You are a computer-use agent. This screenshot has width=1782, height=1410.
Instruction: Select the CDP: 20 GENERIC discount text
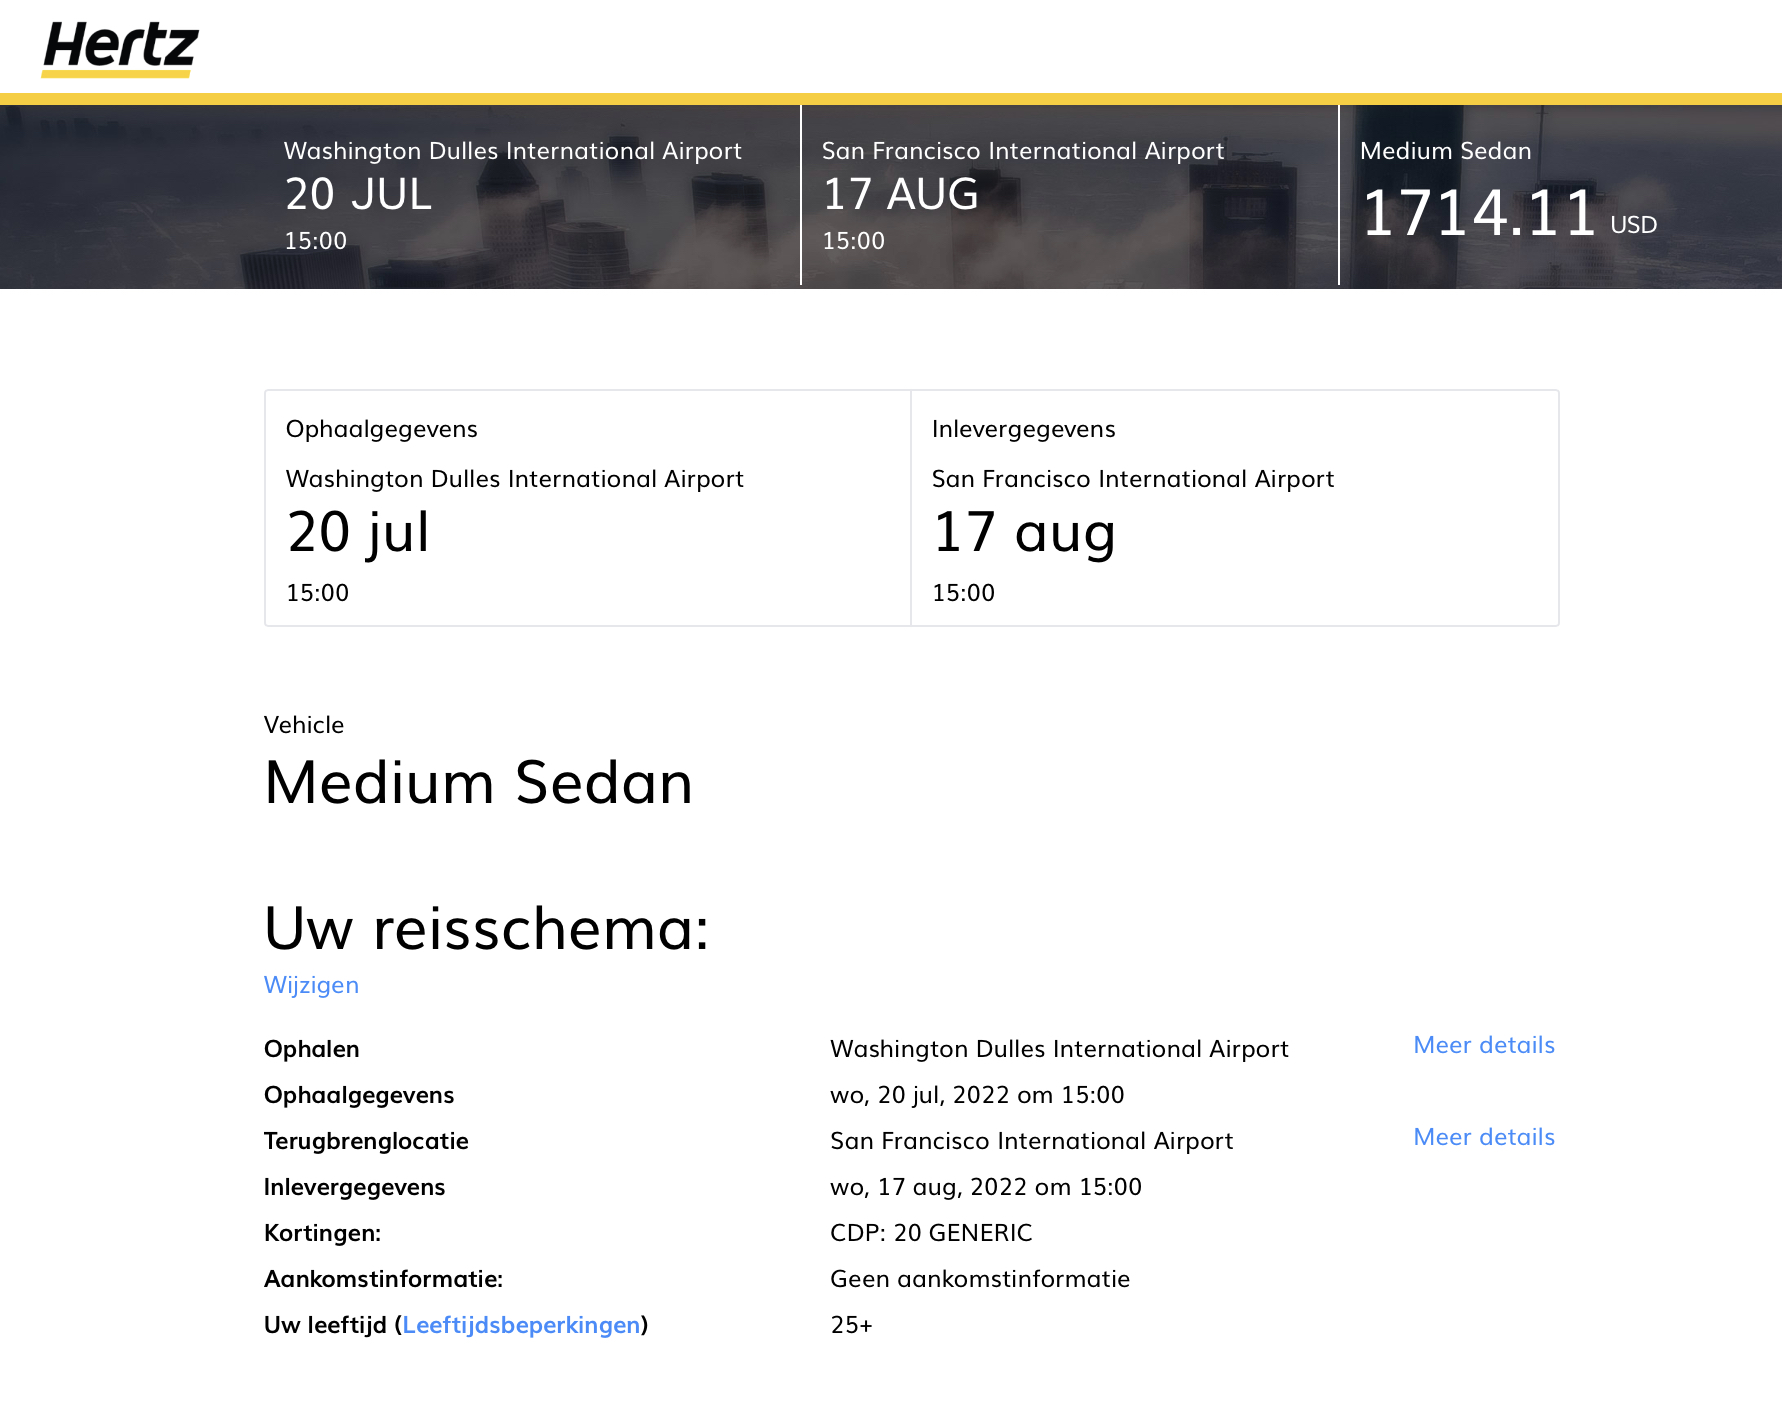[x=930, y=1233]
